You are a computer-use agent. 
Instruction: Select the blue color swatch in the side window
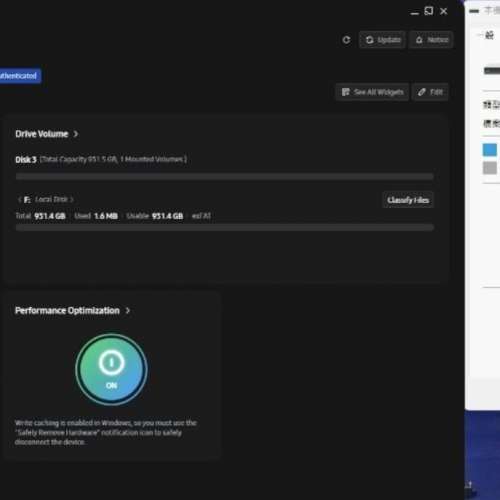click(490, 150)
